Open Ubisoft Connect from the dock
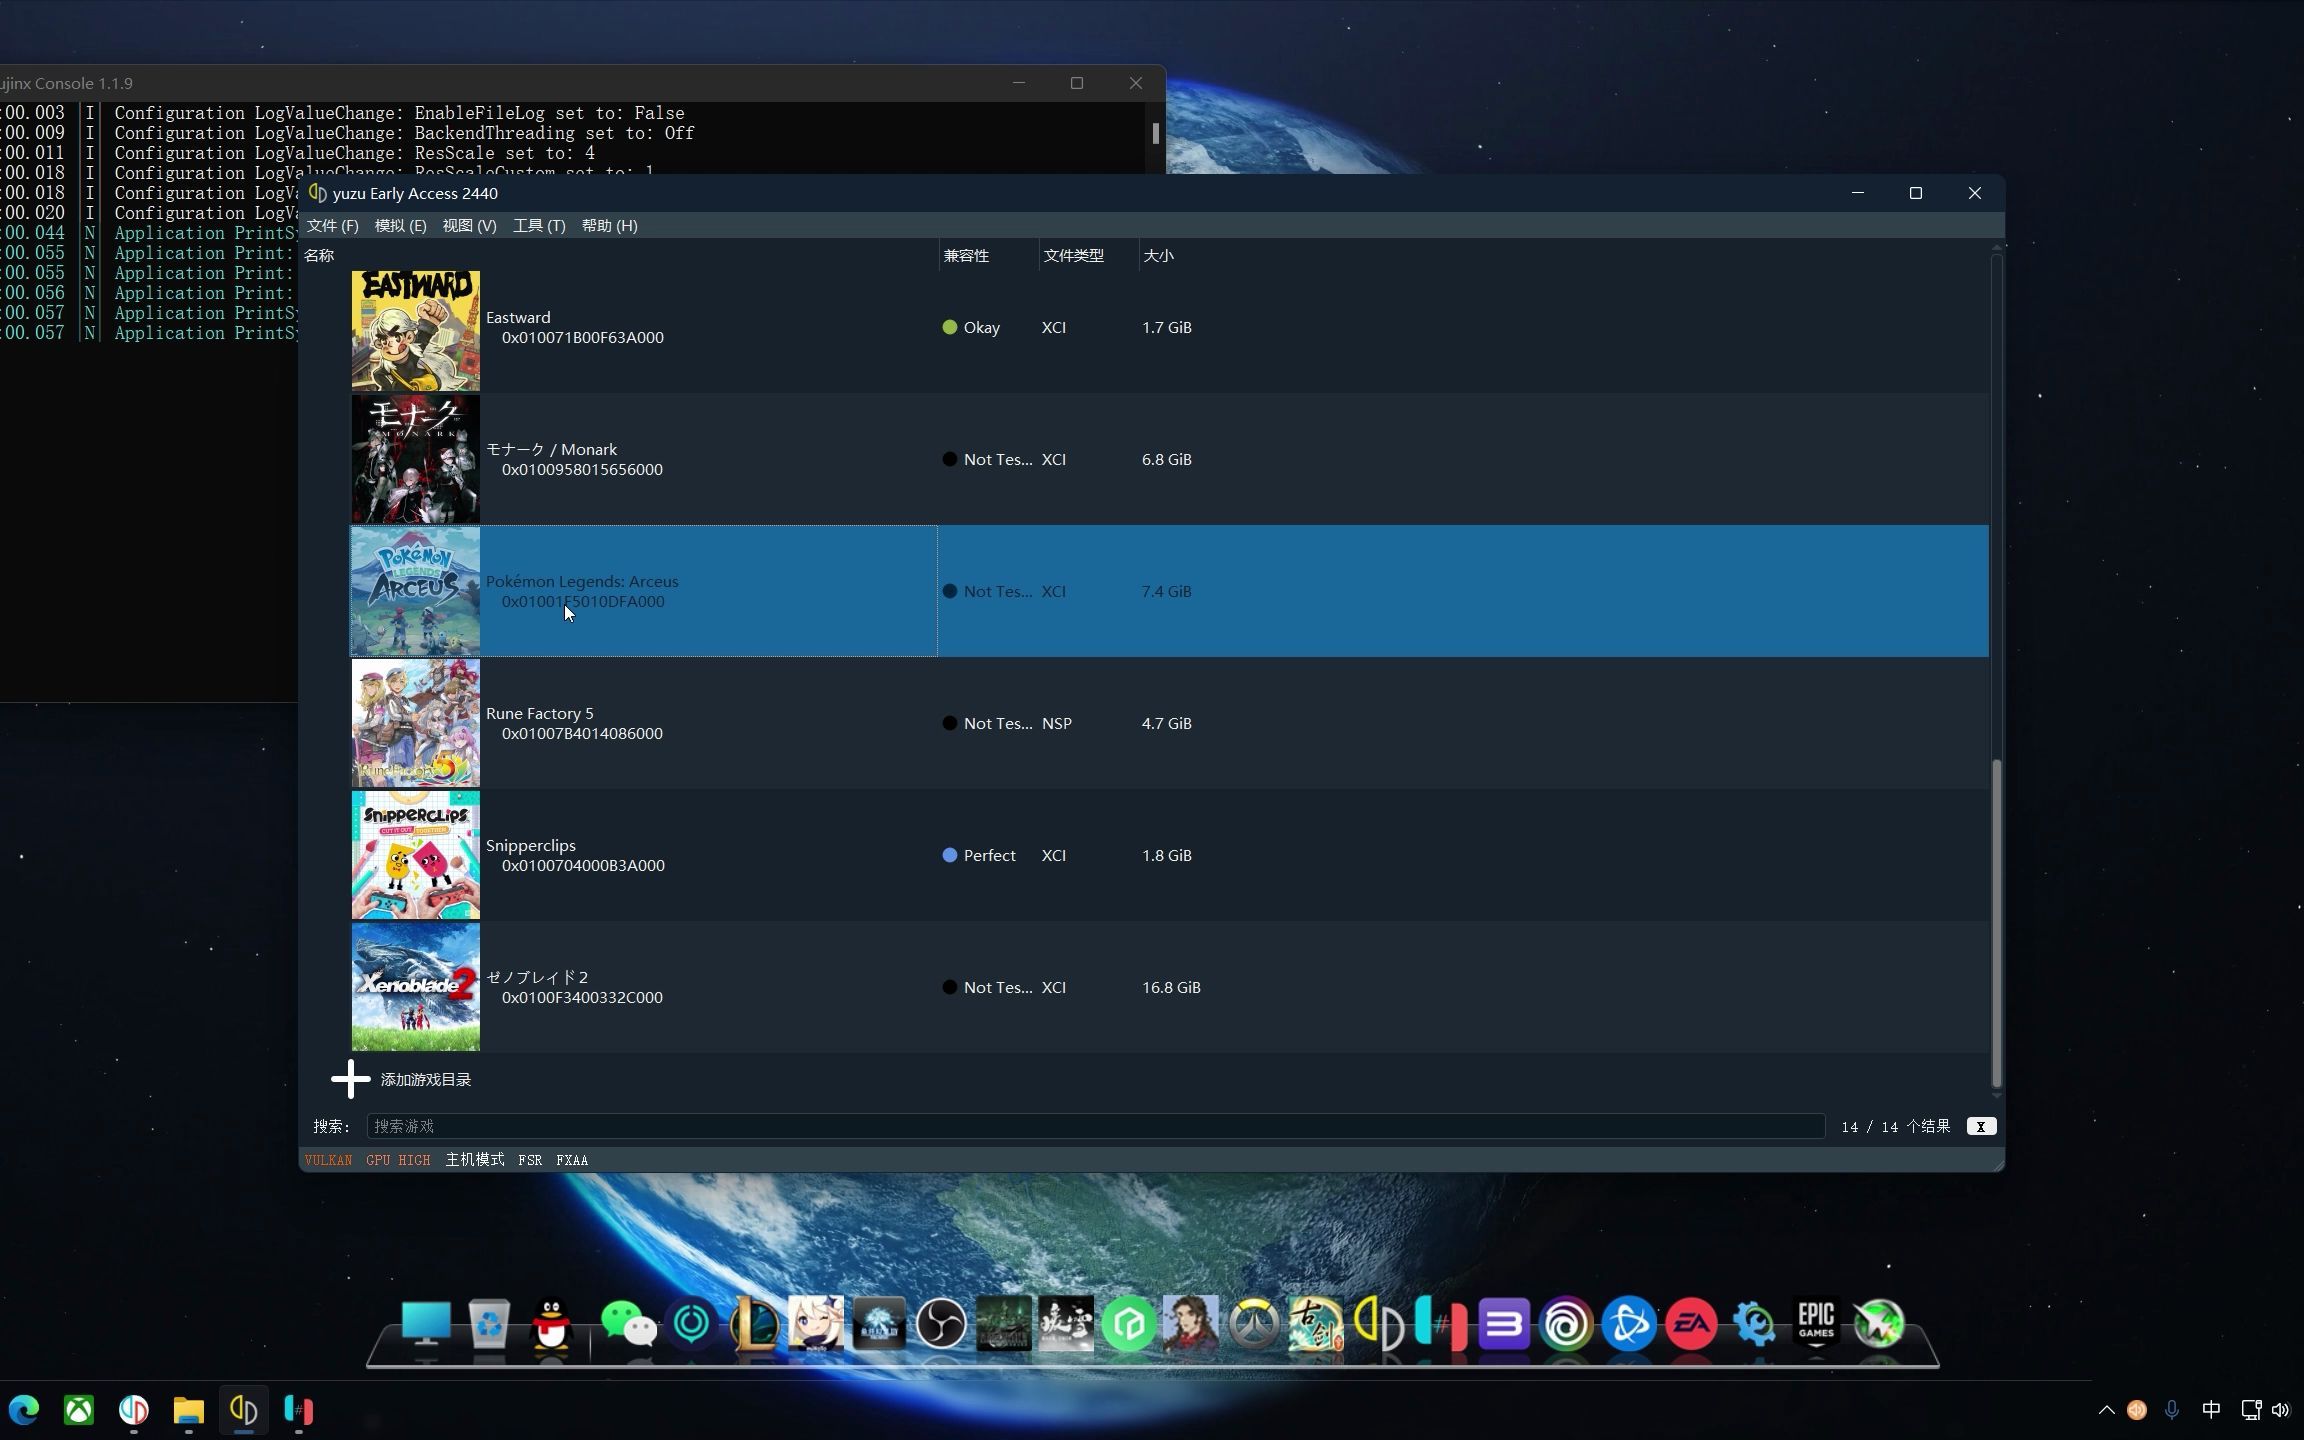2304x1440 pixels. [1566, 1325]
